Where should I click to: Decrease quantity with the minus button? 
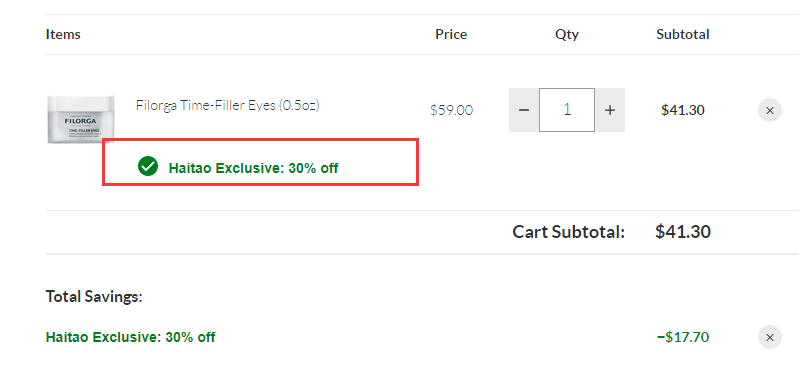pyautogui.click(x=524, y=110)
